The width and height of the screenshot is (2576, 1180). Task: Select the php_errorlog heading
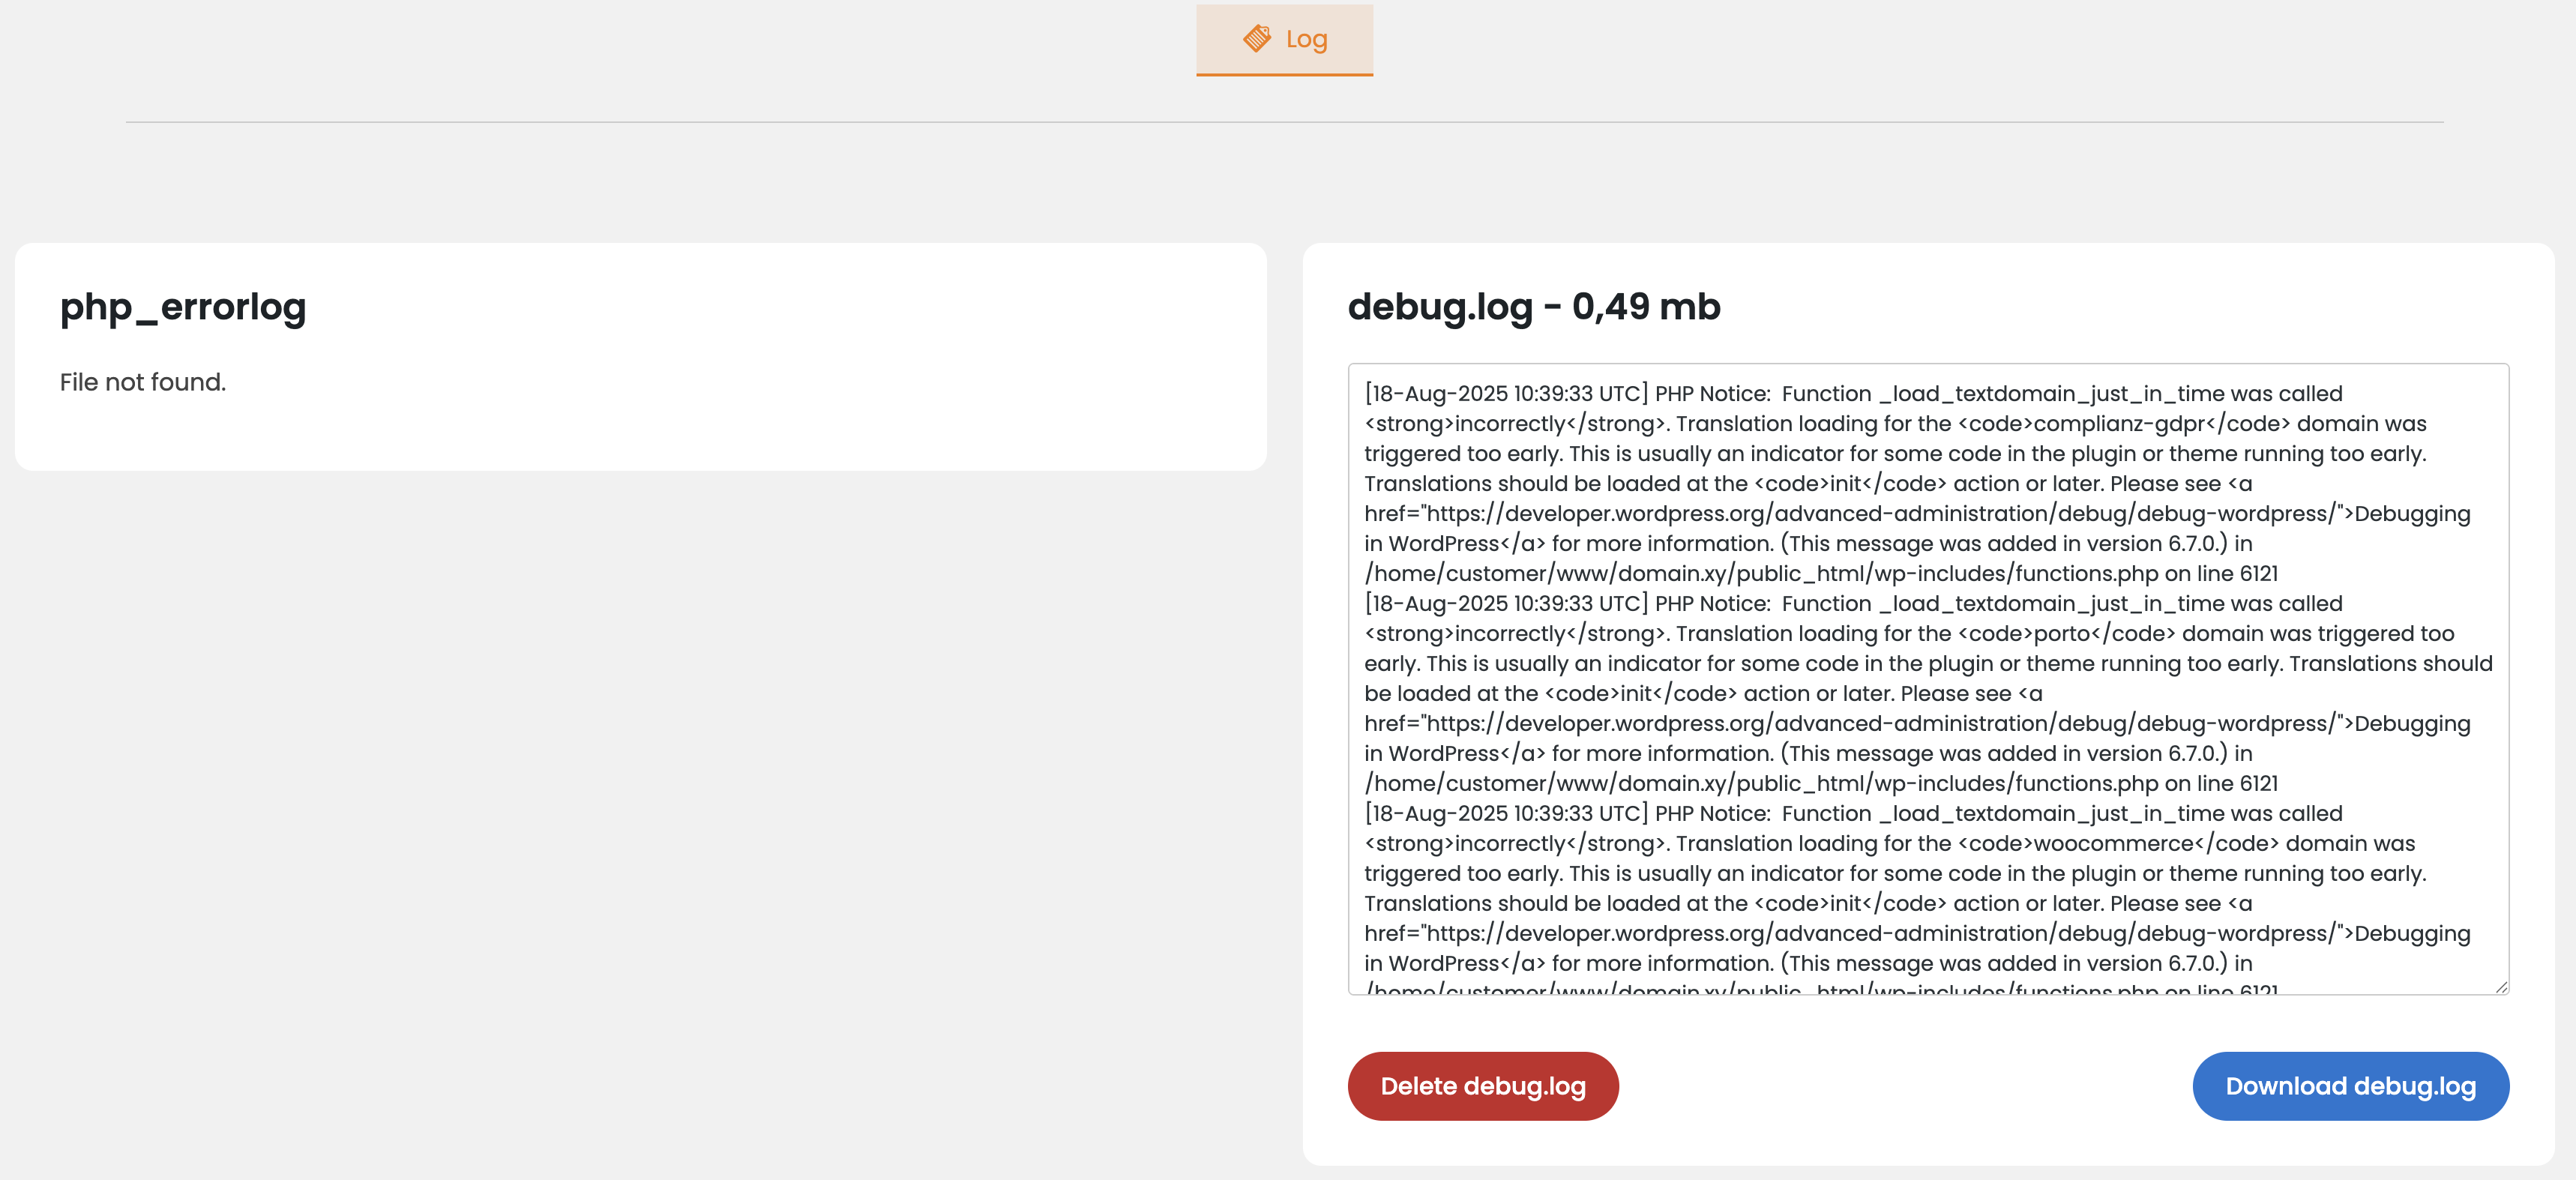pos(183,306)
